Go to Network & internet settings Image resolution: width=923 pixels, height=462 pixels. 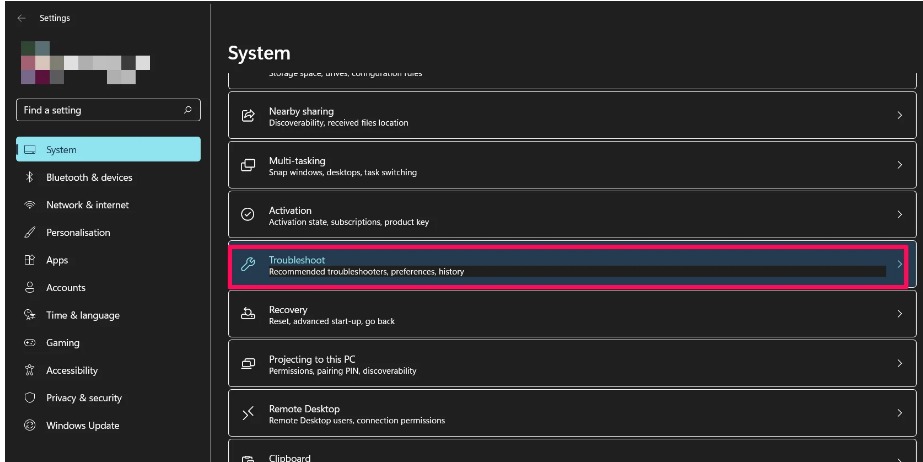(87, 205)
